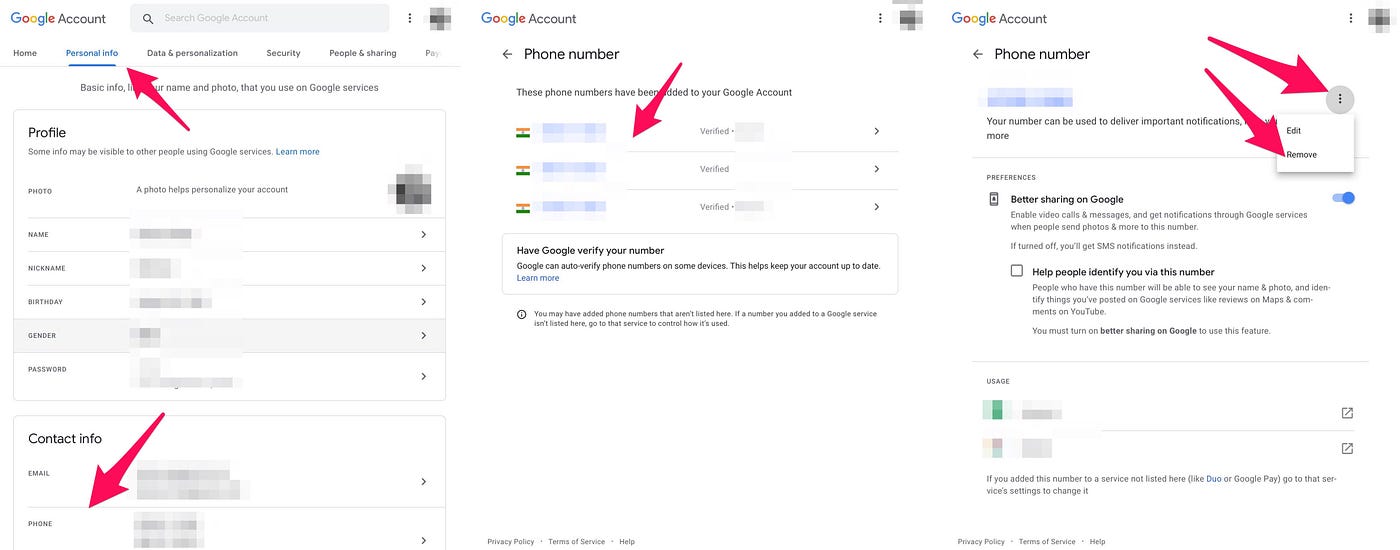Click the Search Google Account field
Screen dimensions: 1400x550
(x=260, y=18)
